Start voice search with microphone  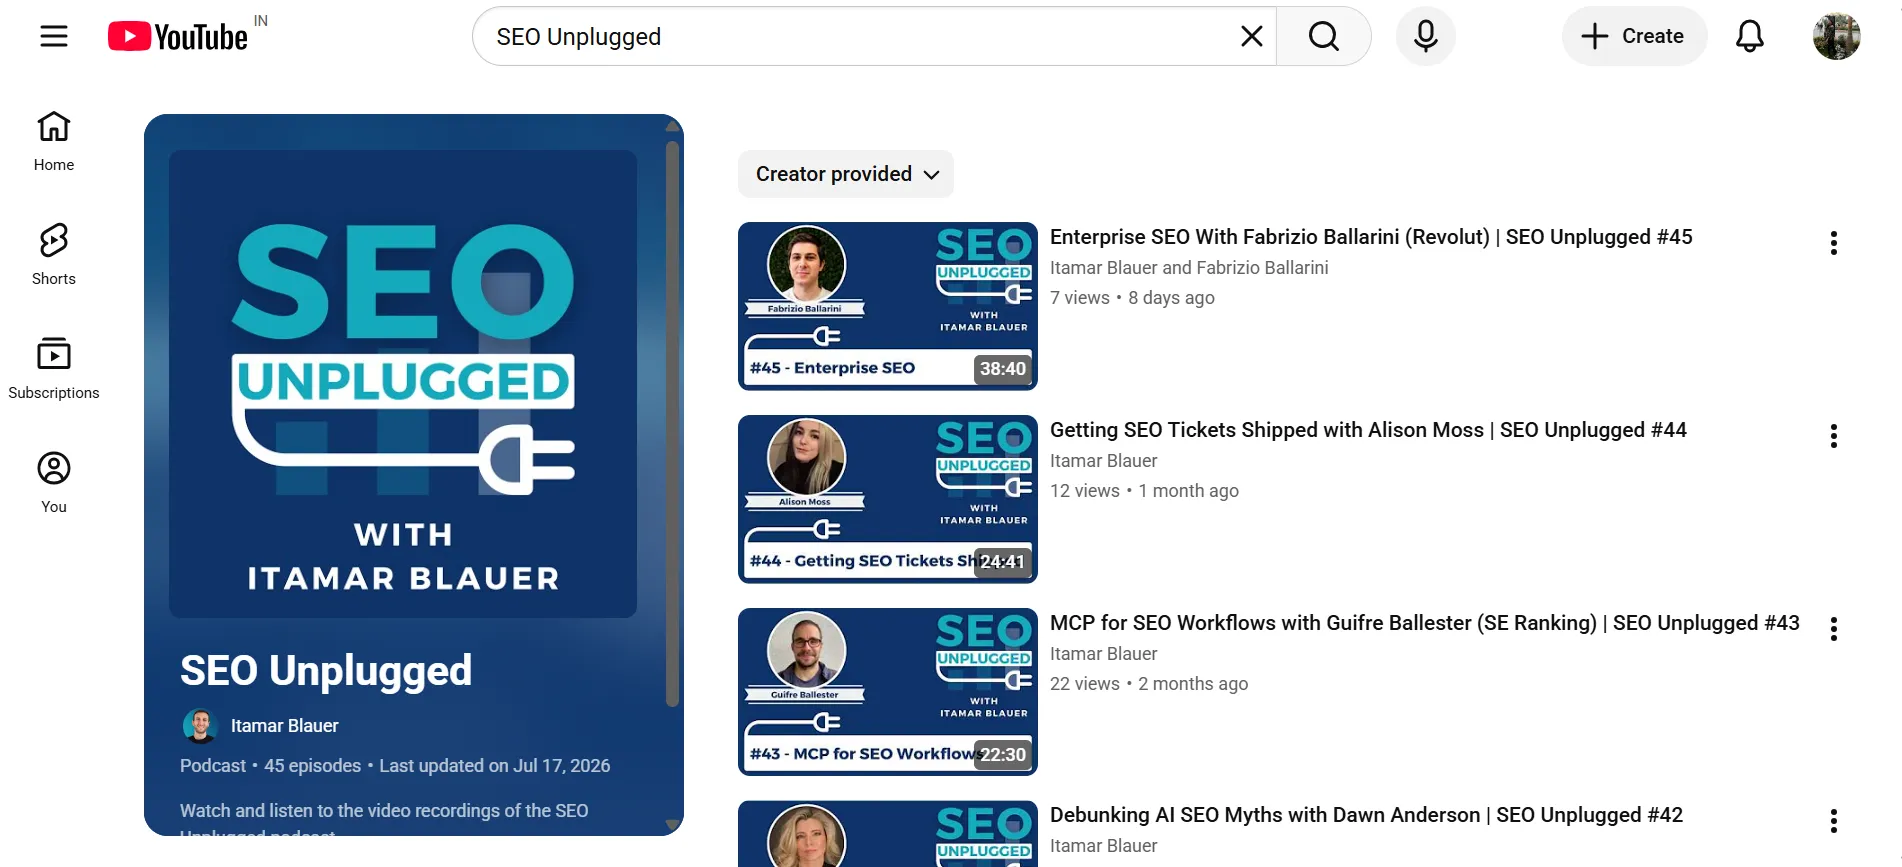(1426, 36)
